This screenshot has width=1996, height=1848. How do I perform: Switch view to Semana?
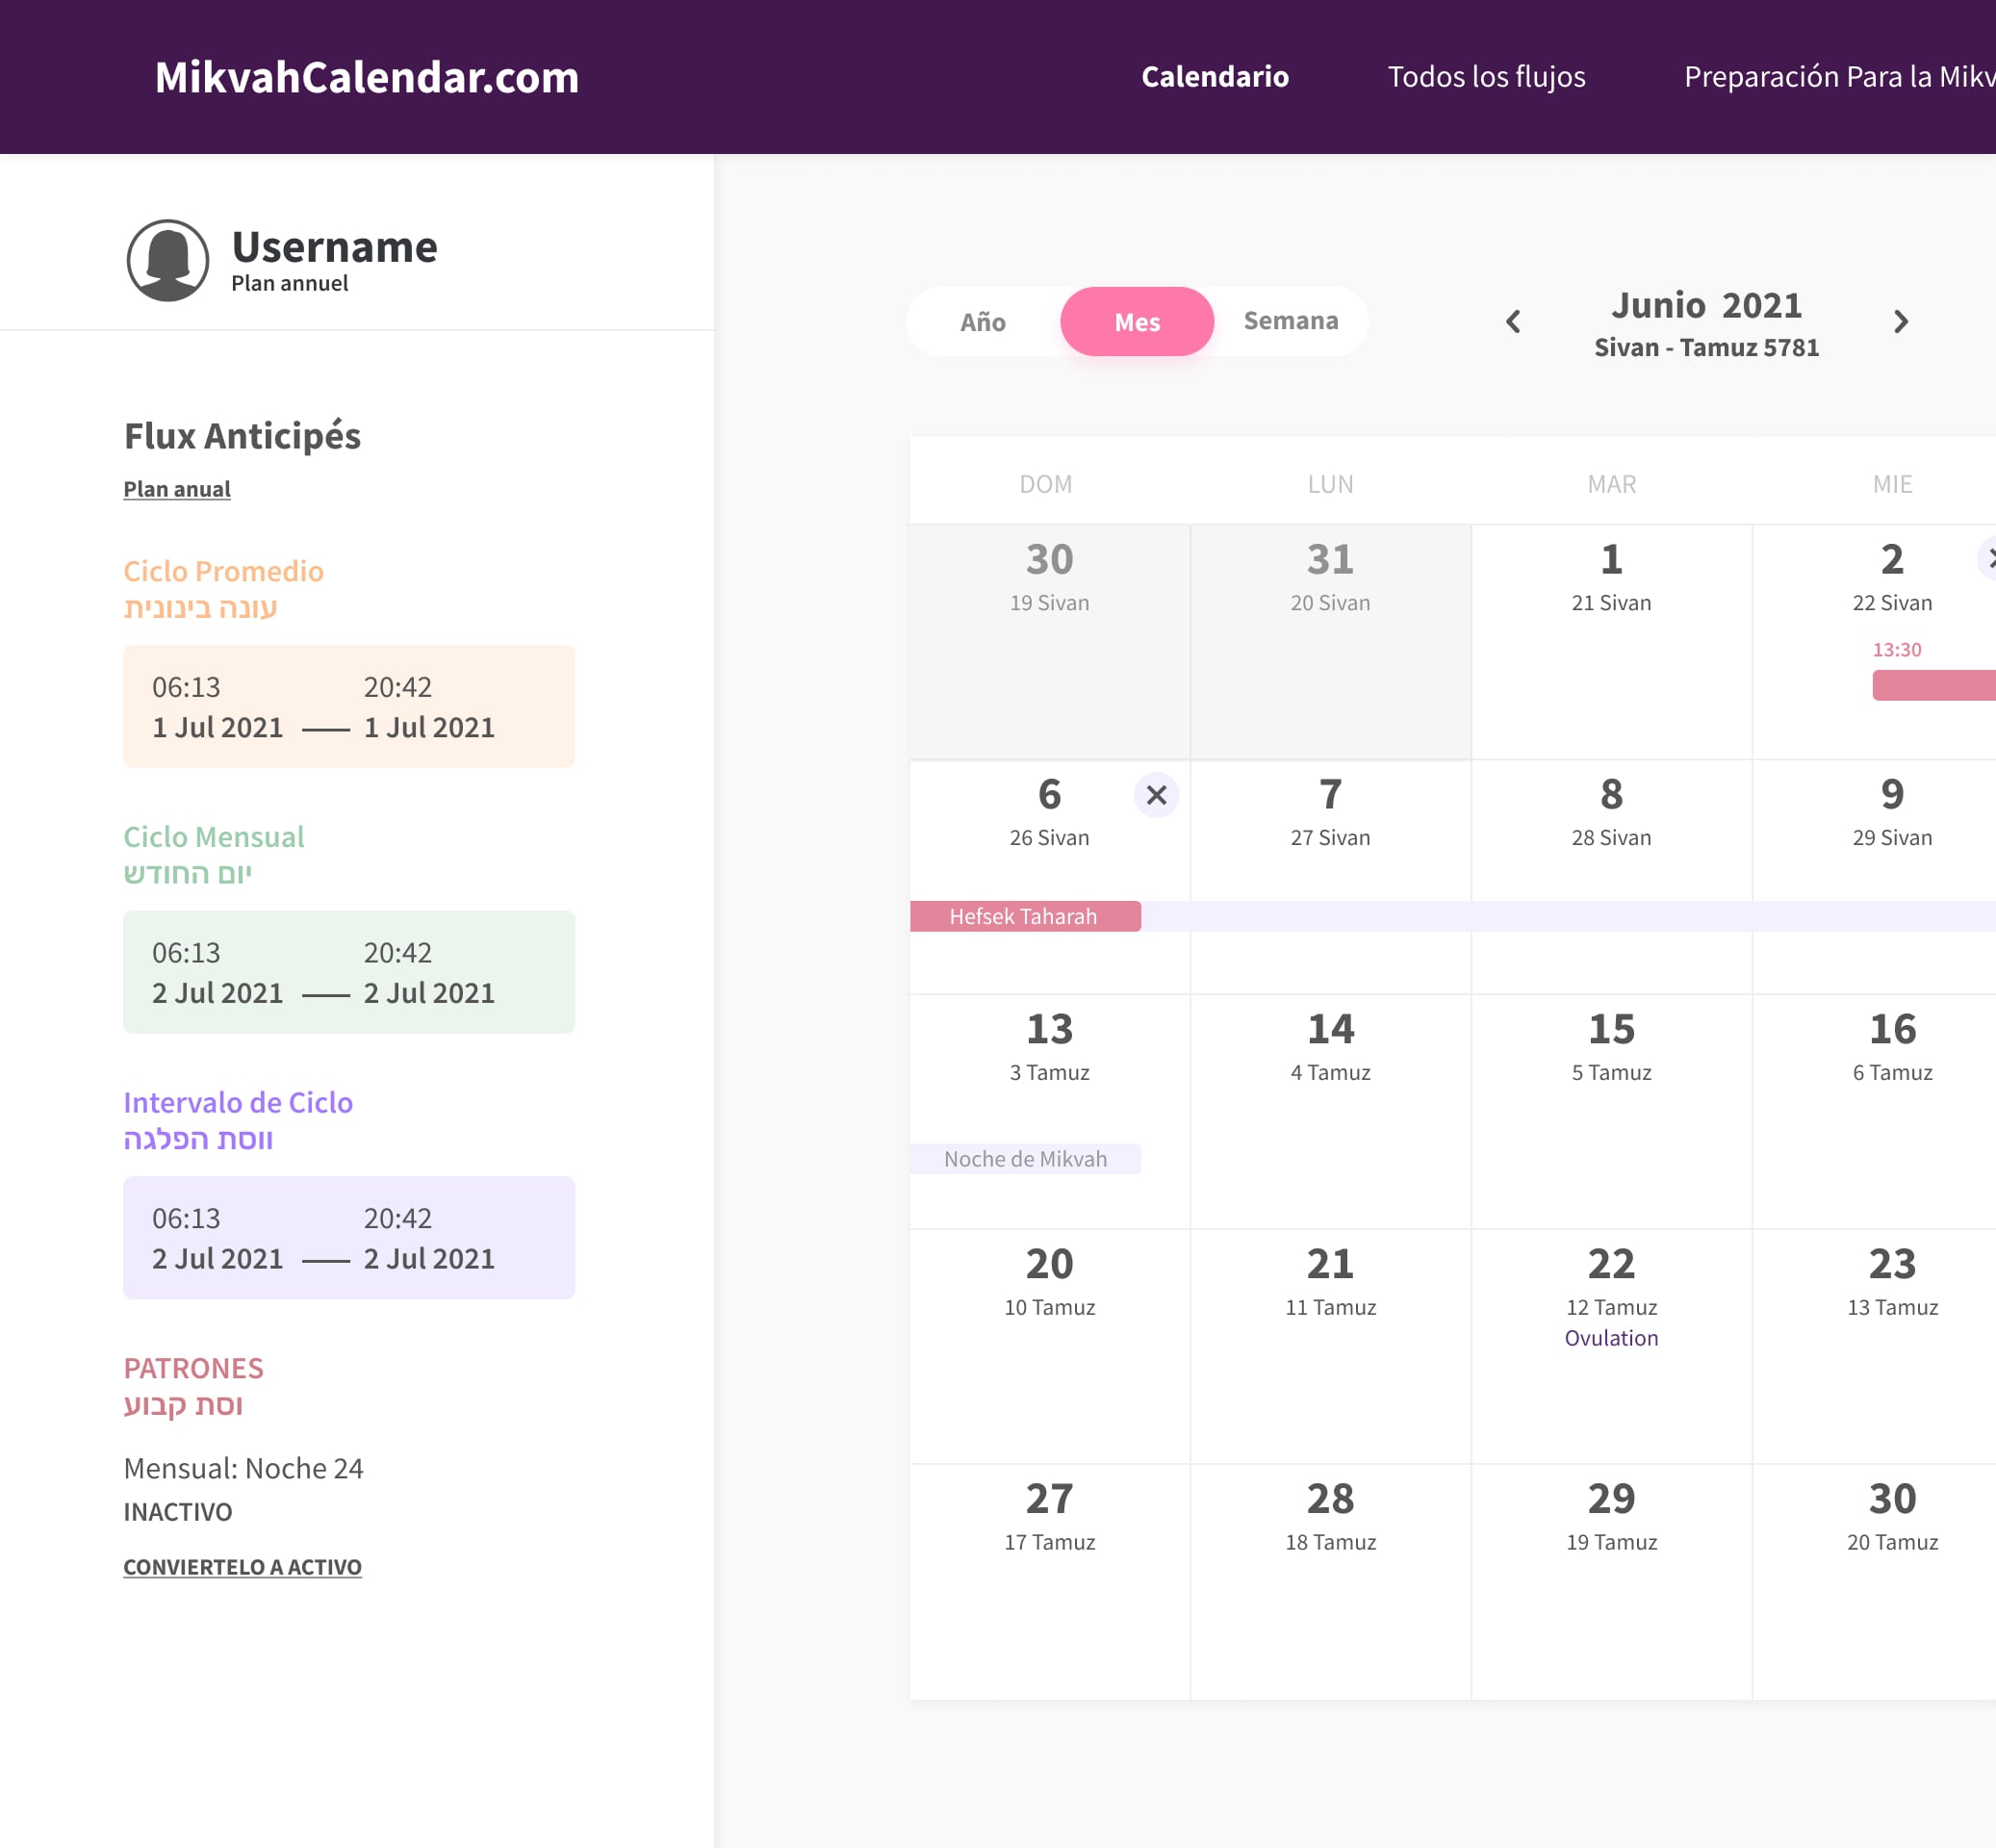[x=1290, y=321]
